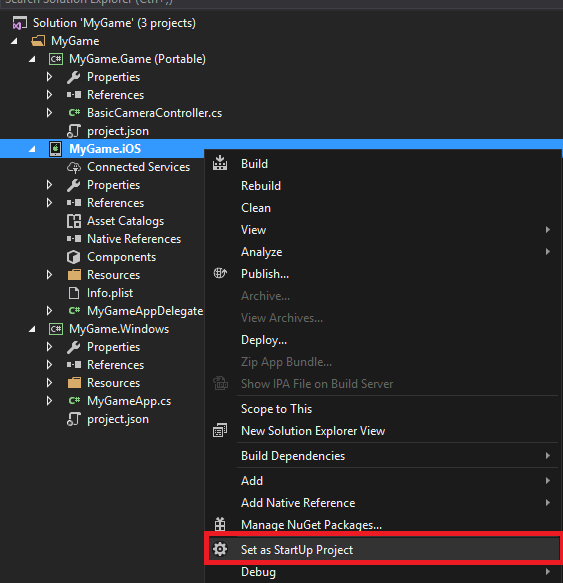Screen dimensions: 563x583
Task: Click the Components box icon
Action: tap(74, 257)
